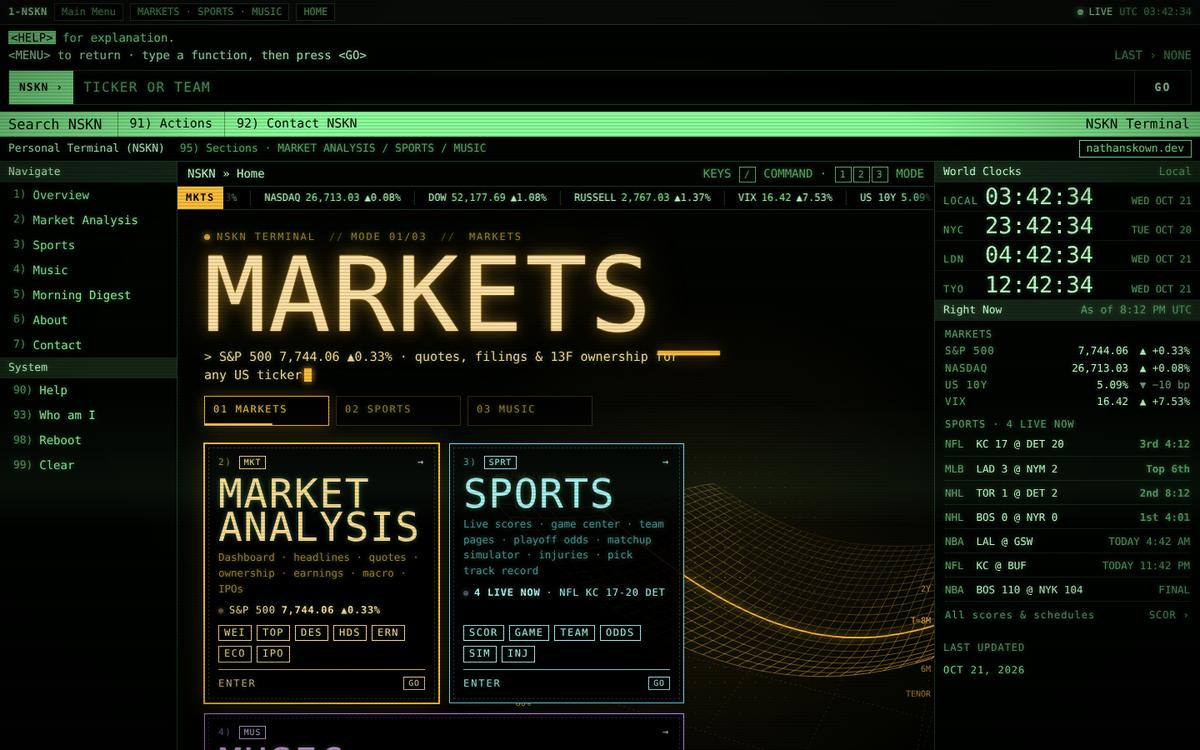This screenshot has width=1200, height=750.
Task: Click the slash keys icon in header
Action: [x=747, y=174]
